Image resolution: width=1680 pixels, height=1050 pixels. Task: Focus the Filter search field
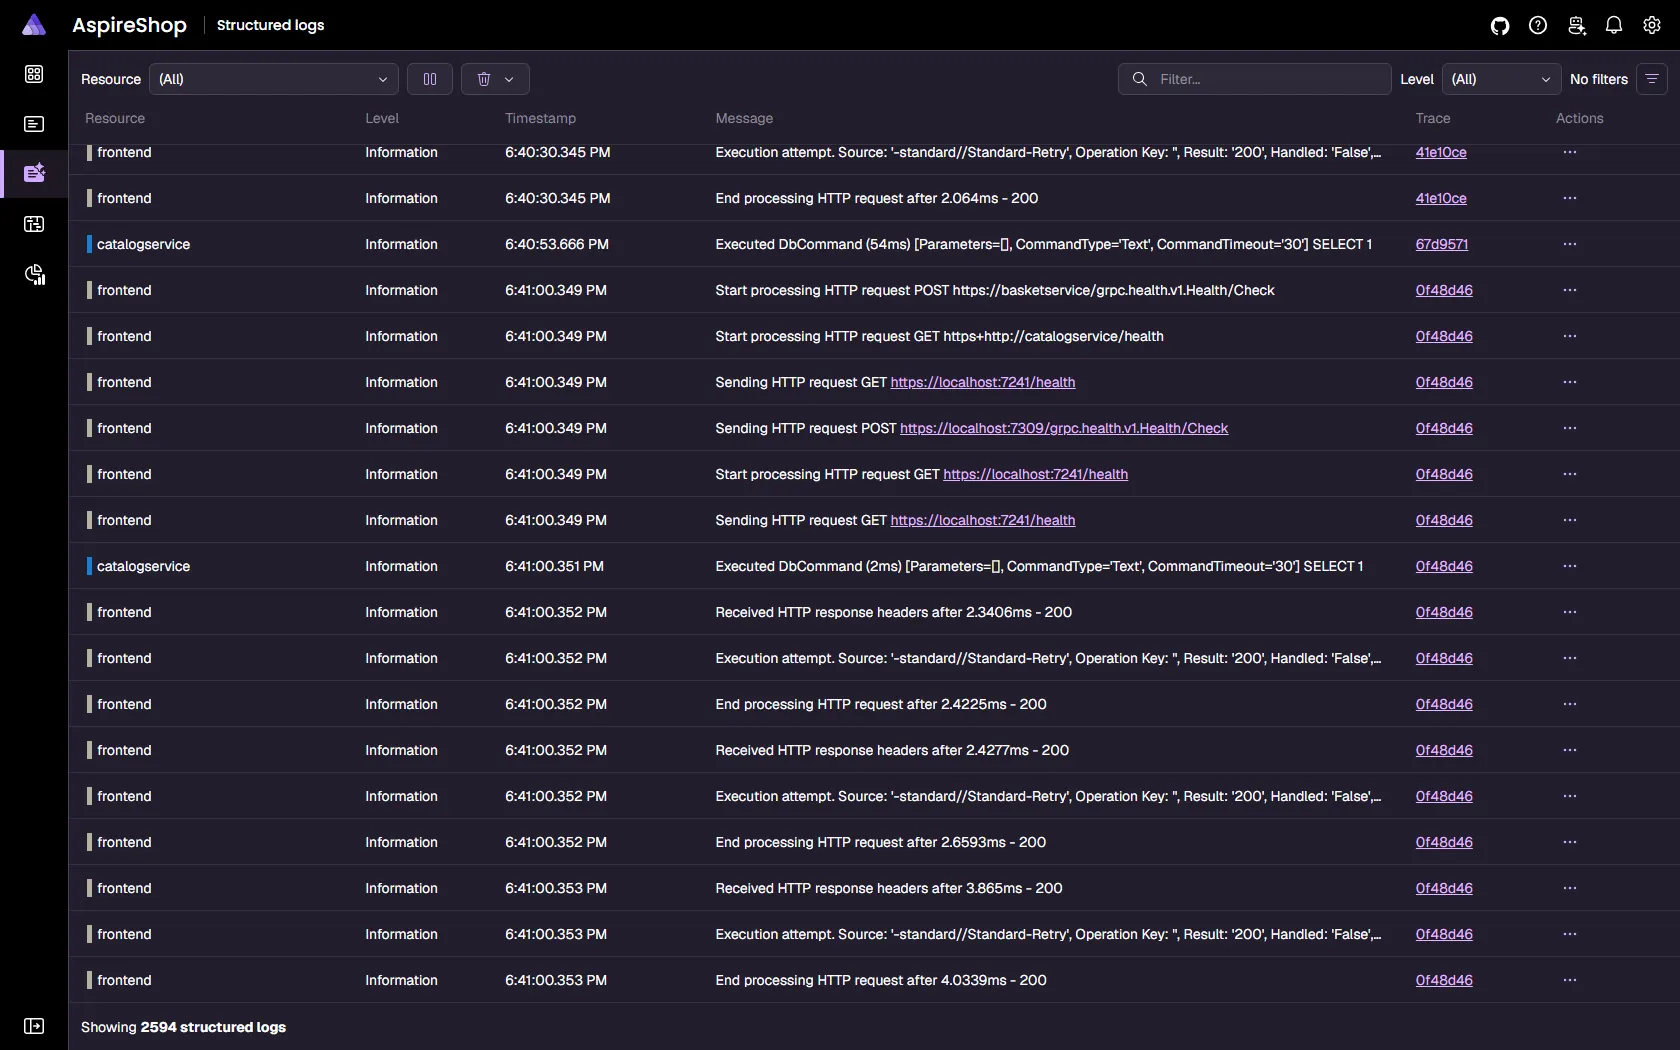[x=1254, y=79]
